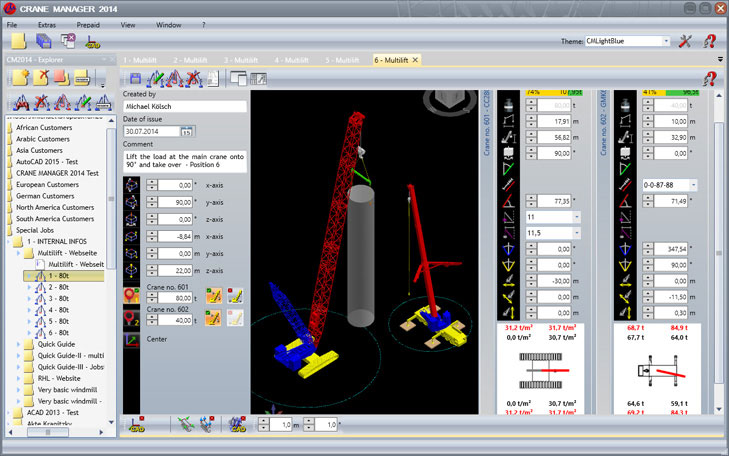Collapse the Multilift - Webseite folder
The image size is (729, 456).
tap(19, 253)
